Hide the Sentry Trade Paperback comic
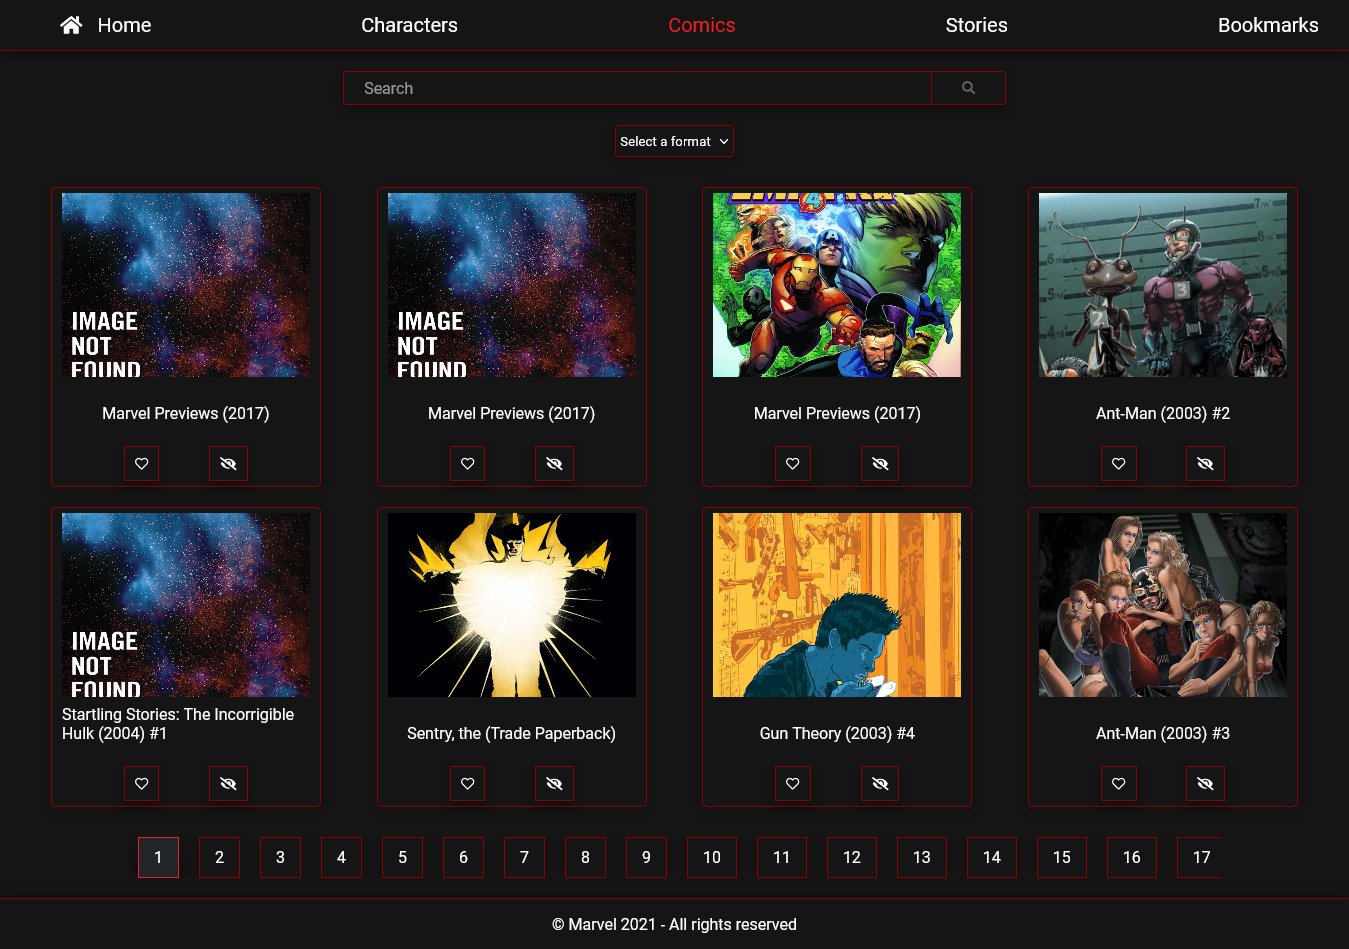Image resolution: width=1349 pixels, height=949 pixels. click(554, 783)
